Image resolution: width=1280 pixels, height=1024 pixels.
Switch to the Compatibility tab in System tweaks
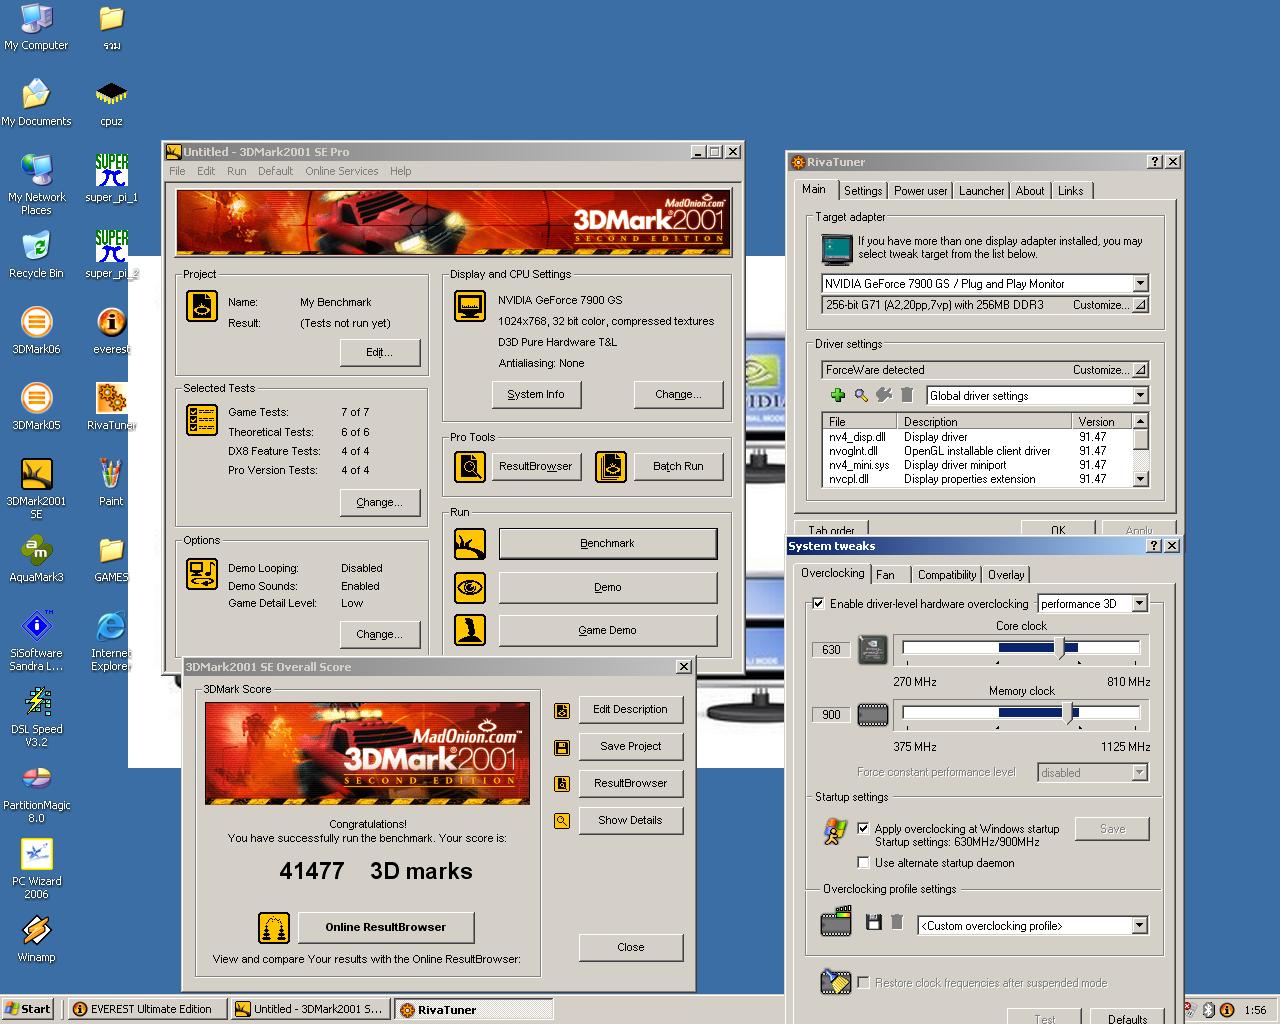click(x=947, y=574)
